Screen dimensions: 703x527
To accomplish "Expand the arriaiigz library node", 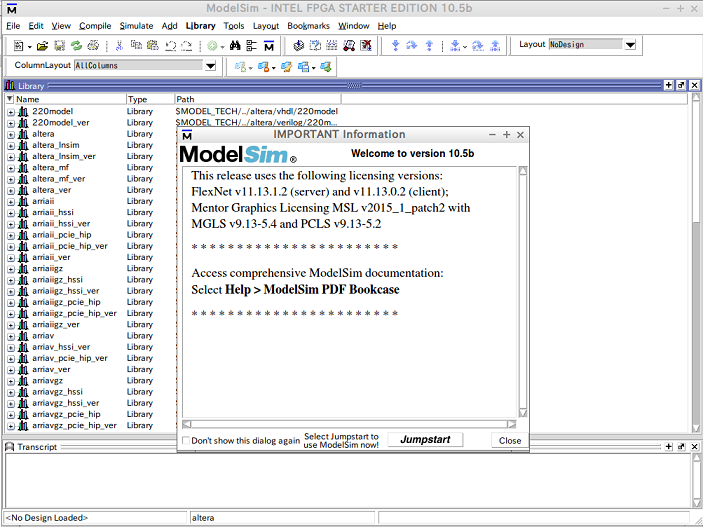I will pos(11,269).
